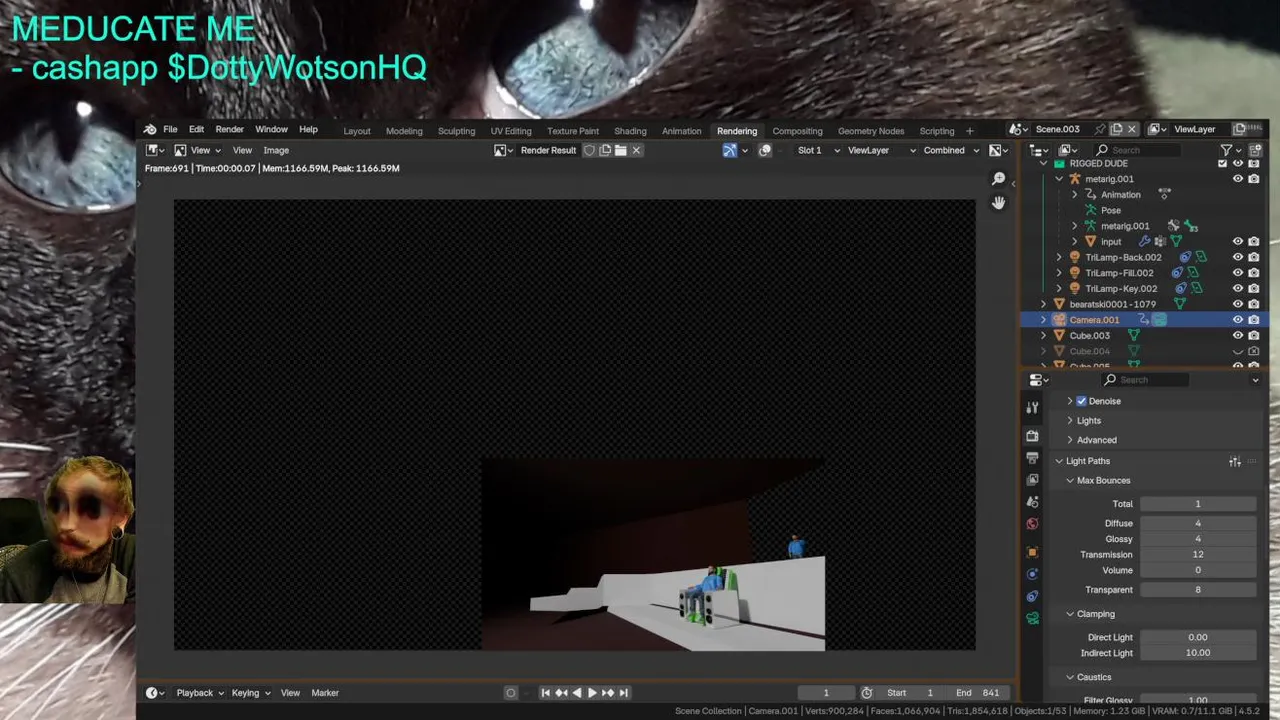Open Light Paths presets icon
Image resolution: width=1280 pixels, height=720 pixels.
tap(1235, 461)
